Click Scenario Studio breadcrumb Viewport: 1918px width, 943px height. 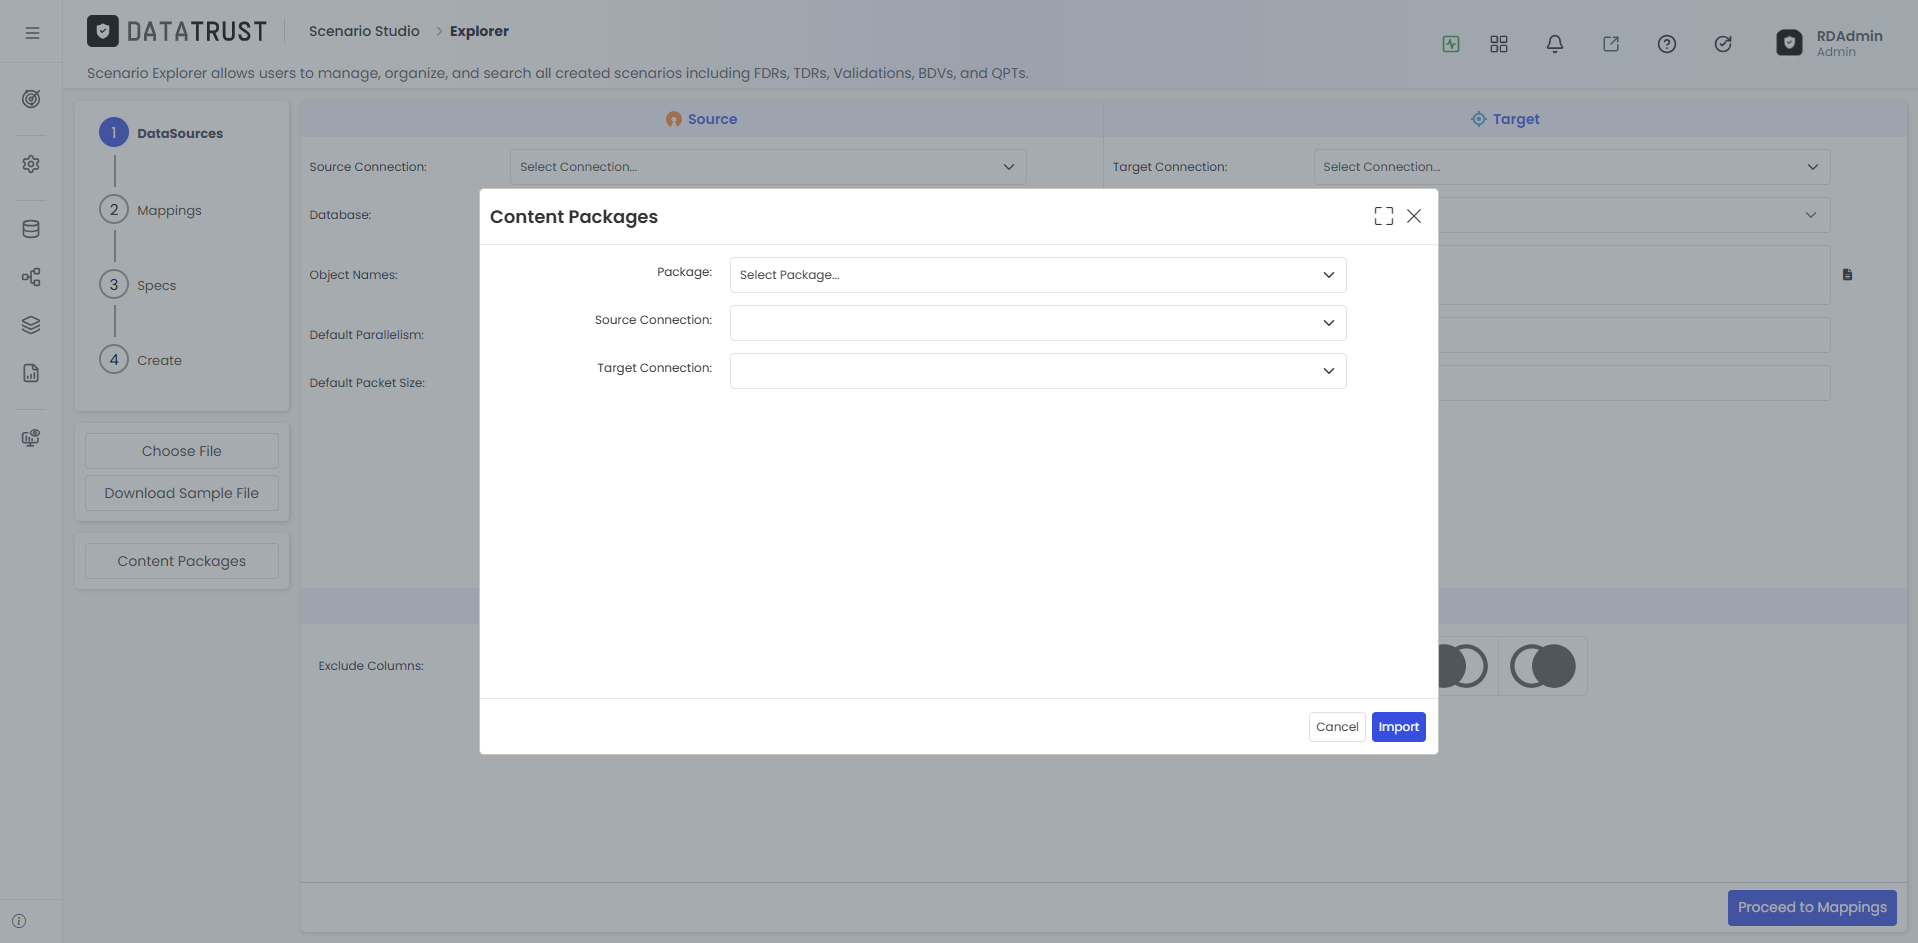(364, 31)
